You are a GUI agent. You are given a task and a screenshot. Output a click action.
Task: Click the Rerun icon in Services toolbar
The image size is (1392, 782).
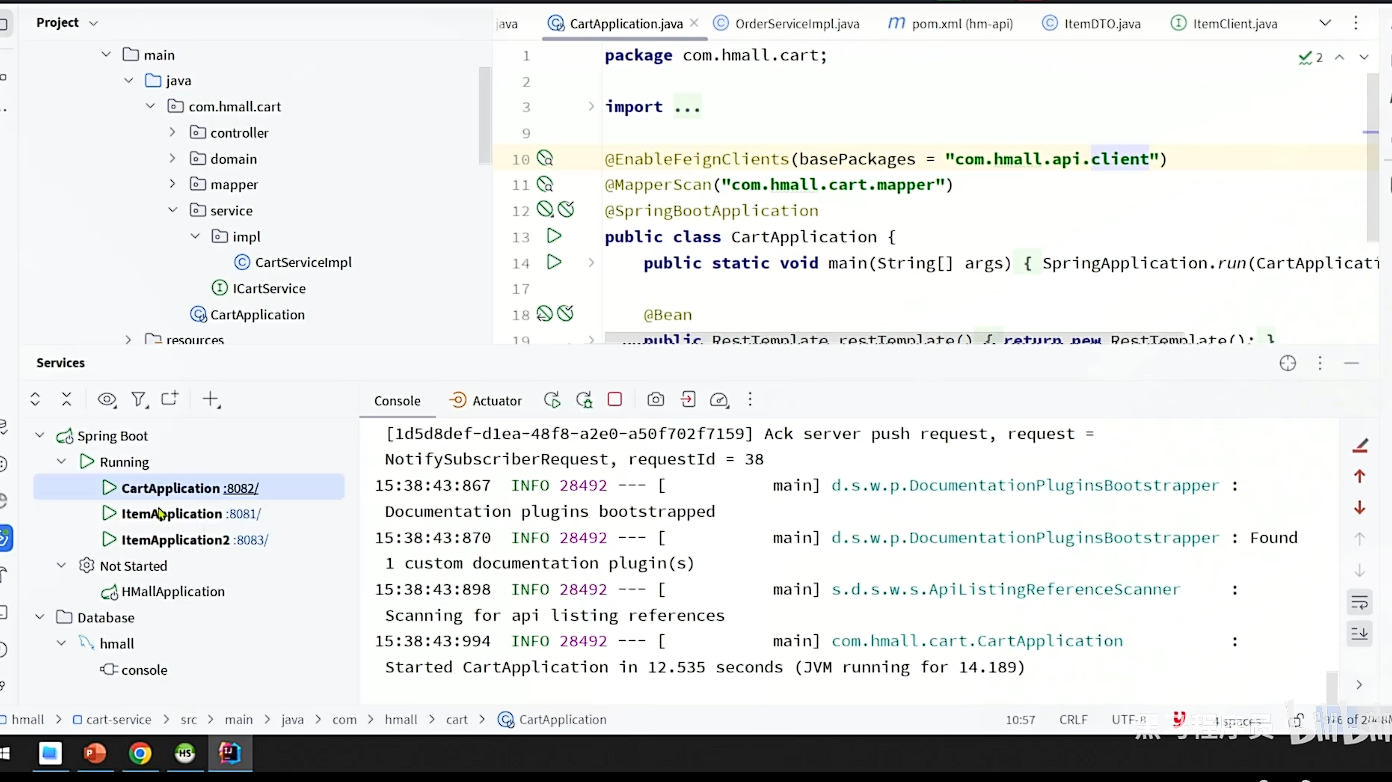coord(552,400)
